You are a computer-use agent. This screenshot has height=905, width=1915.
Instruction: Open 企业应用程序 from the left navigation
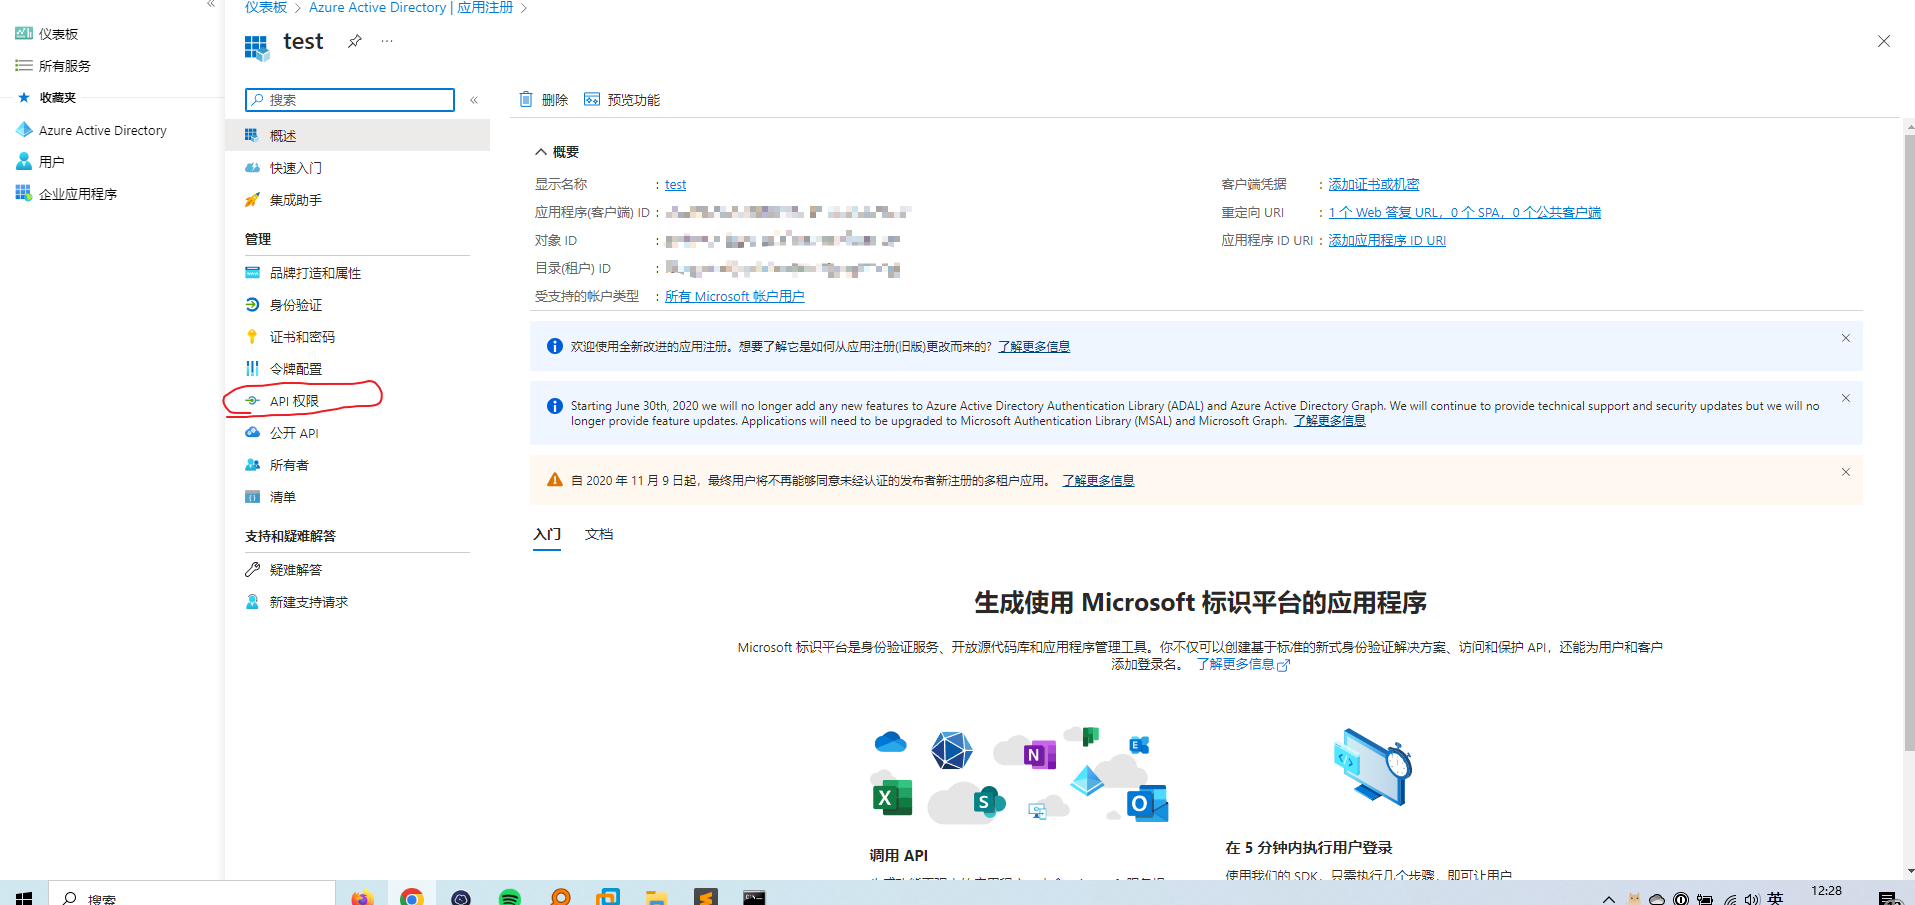coord(77,192)
